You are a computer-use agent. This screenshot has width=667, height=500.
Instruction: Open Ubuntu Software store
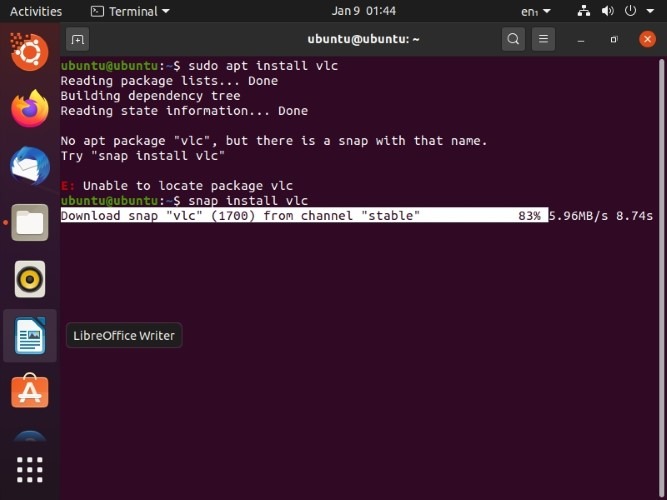[x=30, y=391]
